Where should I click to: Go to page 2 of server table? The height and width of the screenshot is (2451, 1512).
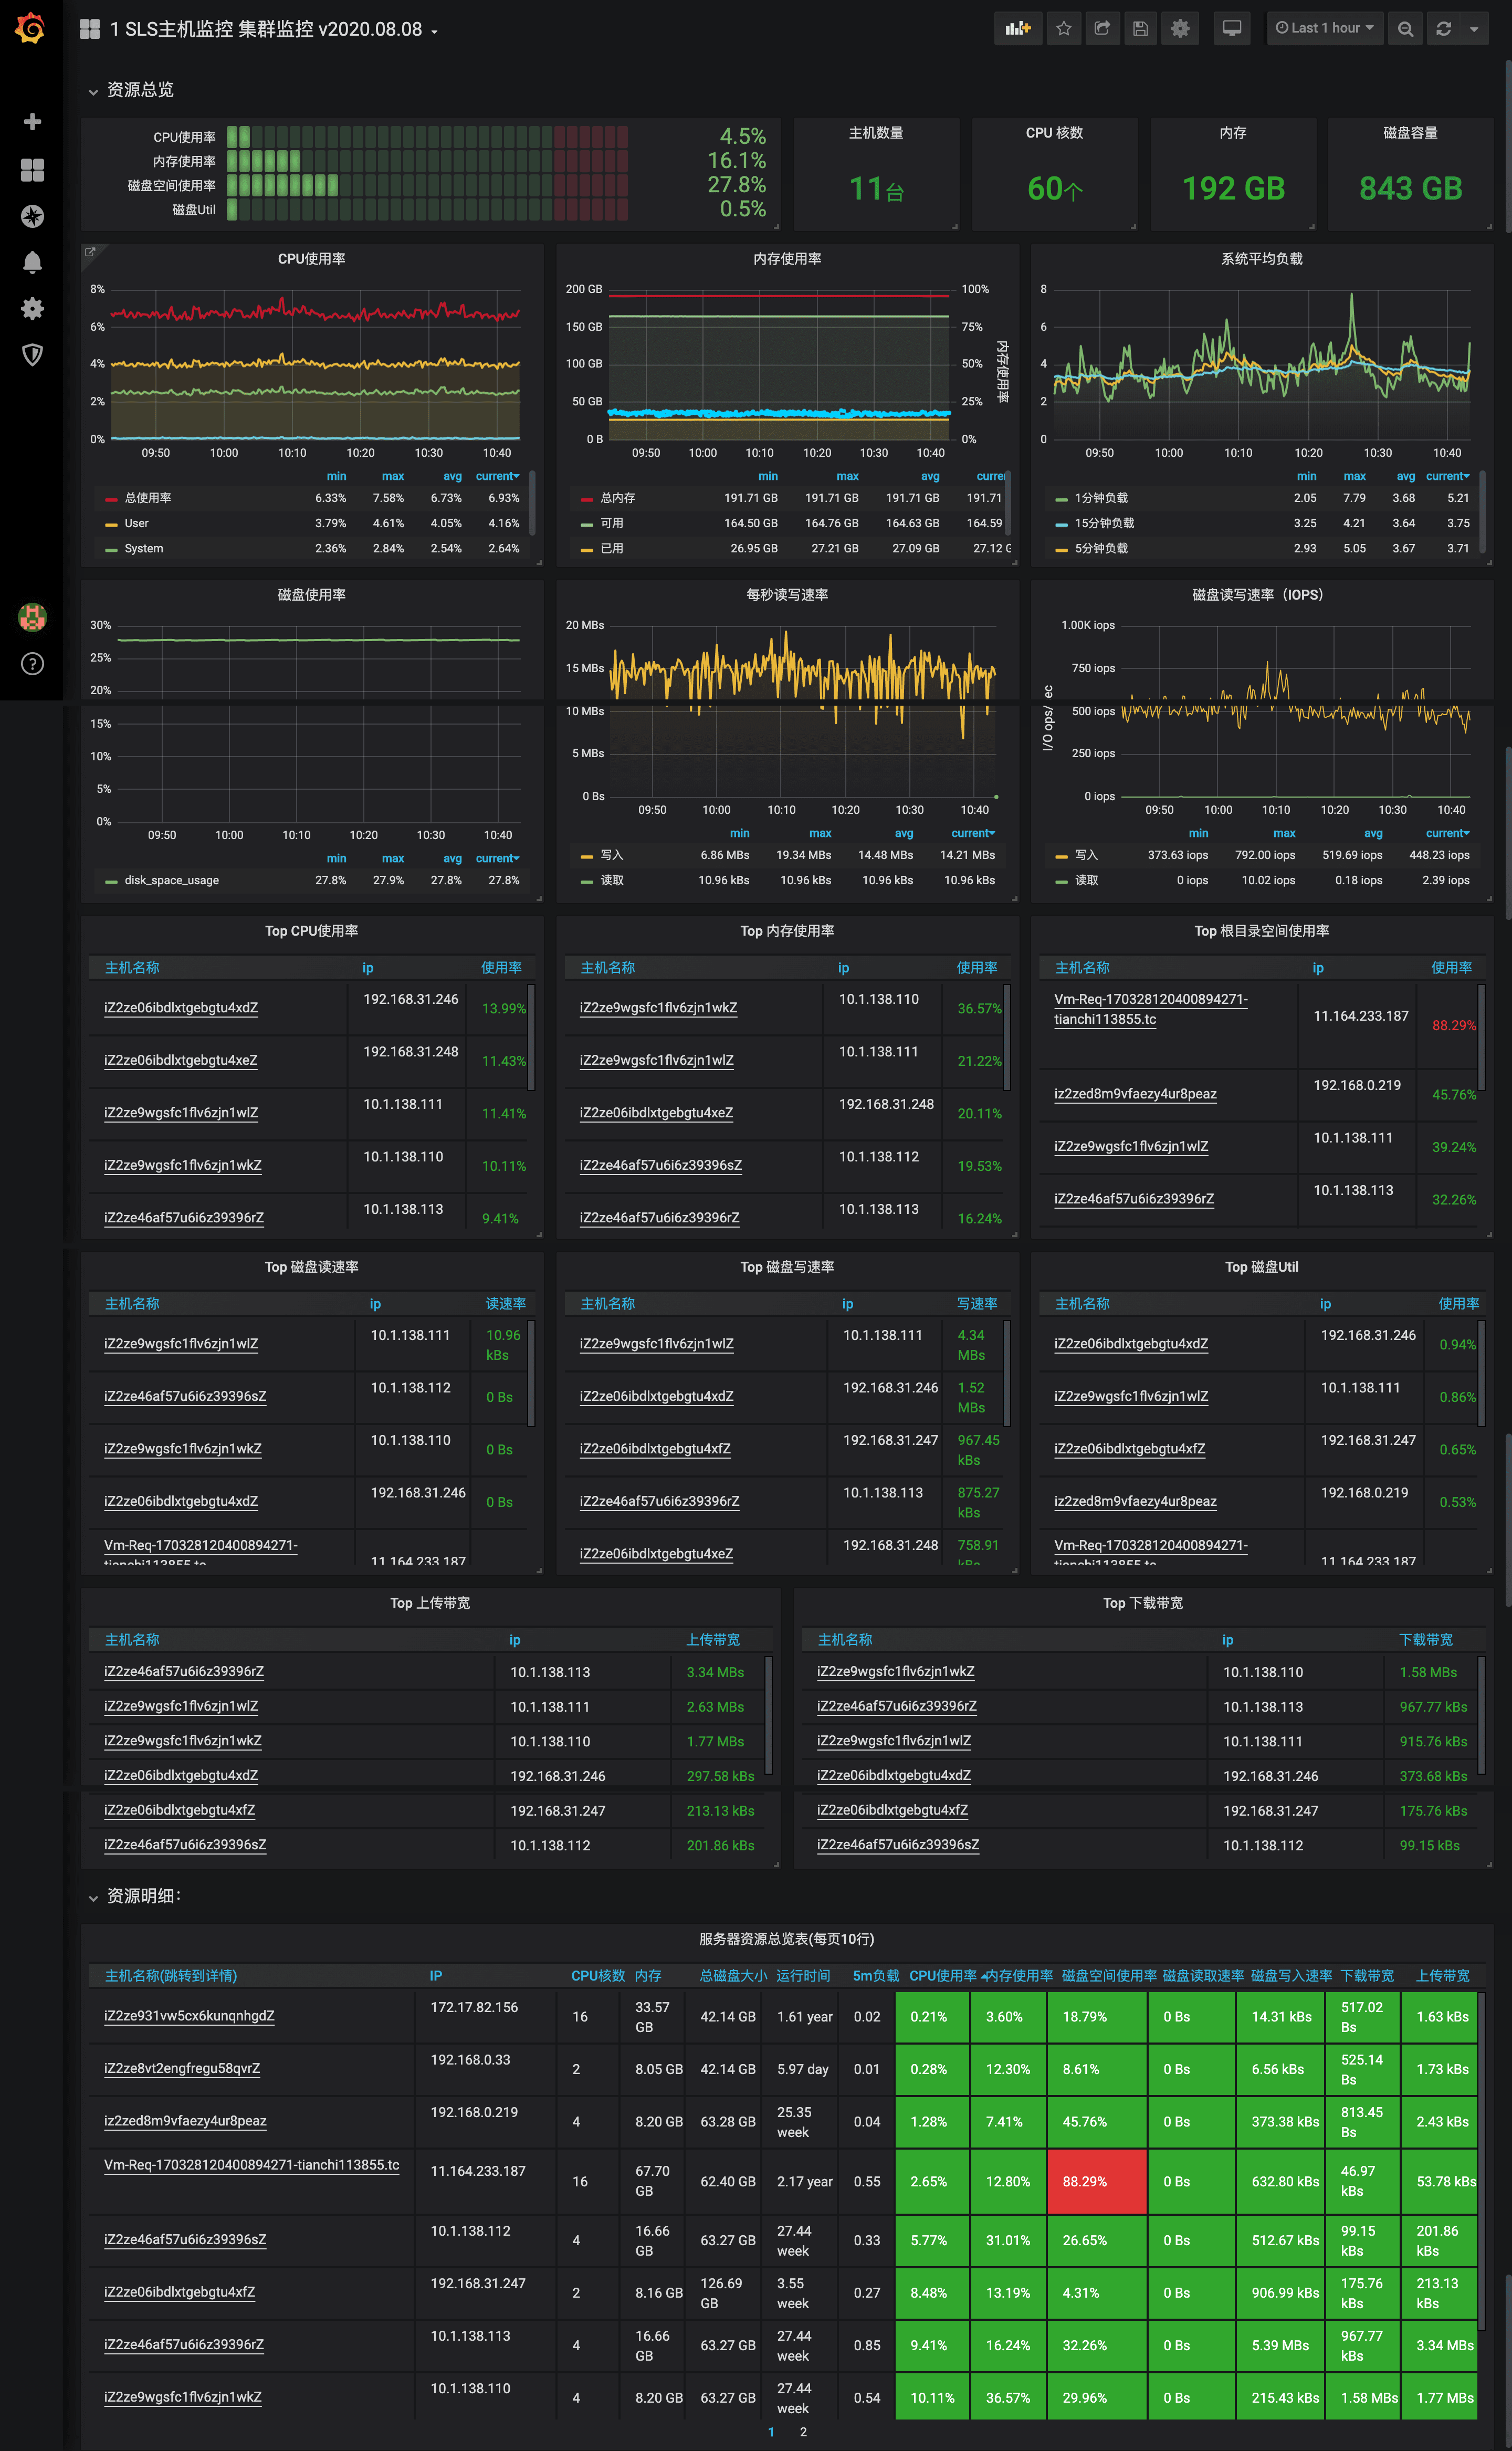click(802, 2431)
